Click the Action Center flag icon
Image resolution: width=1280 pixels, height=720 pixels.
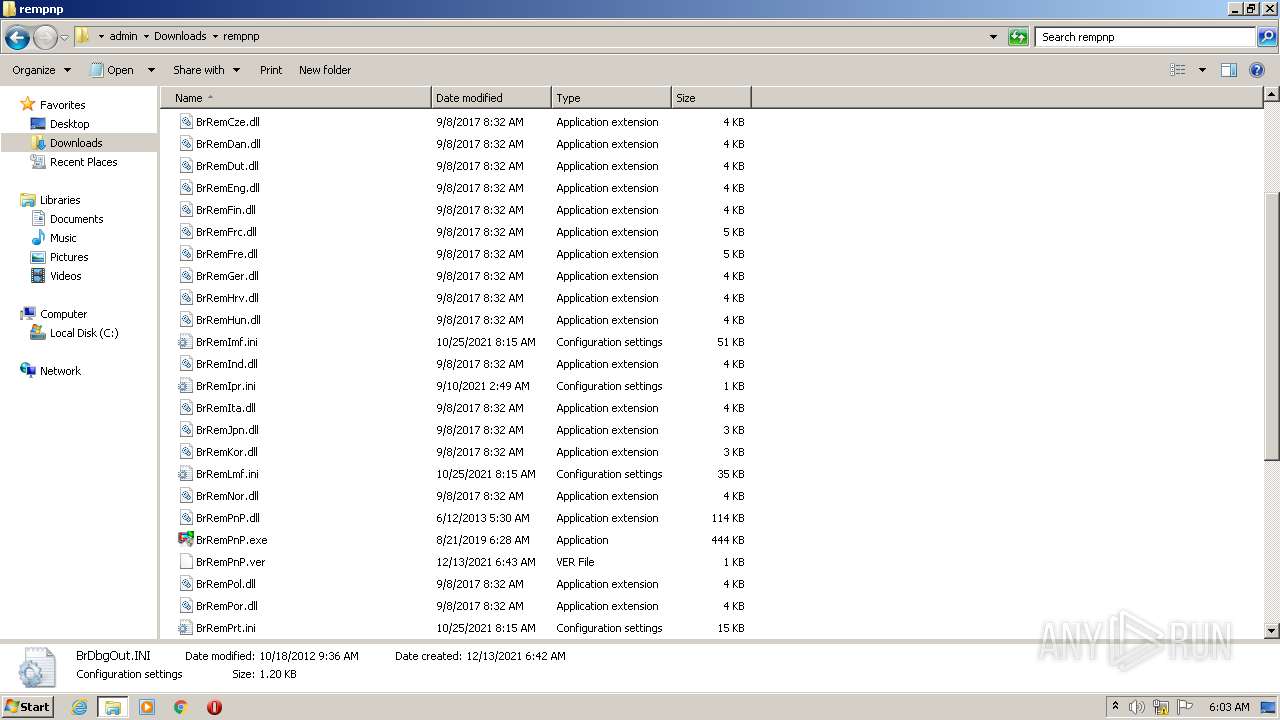coord(1185,707)
